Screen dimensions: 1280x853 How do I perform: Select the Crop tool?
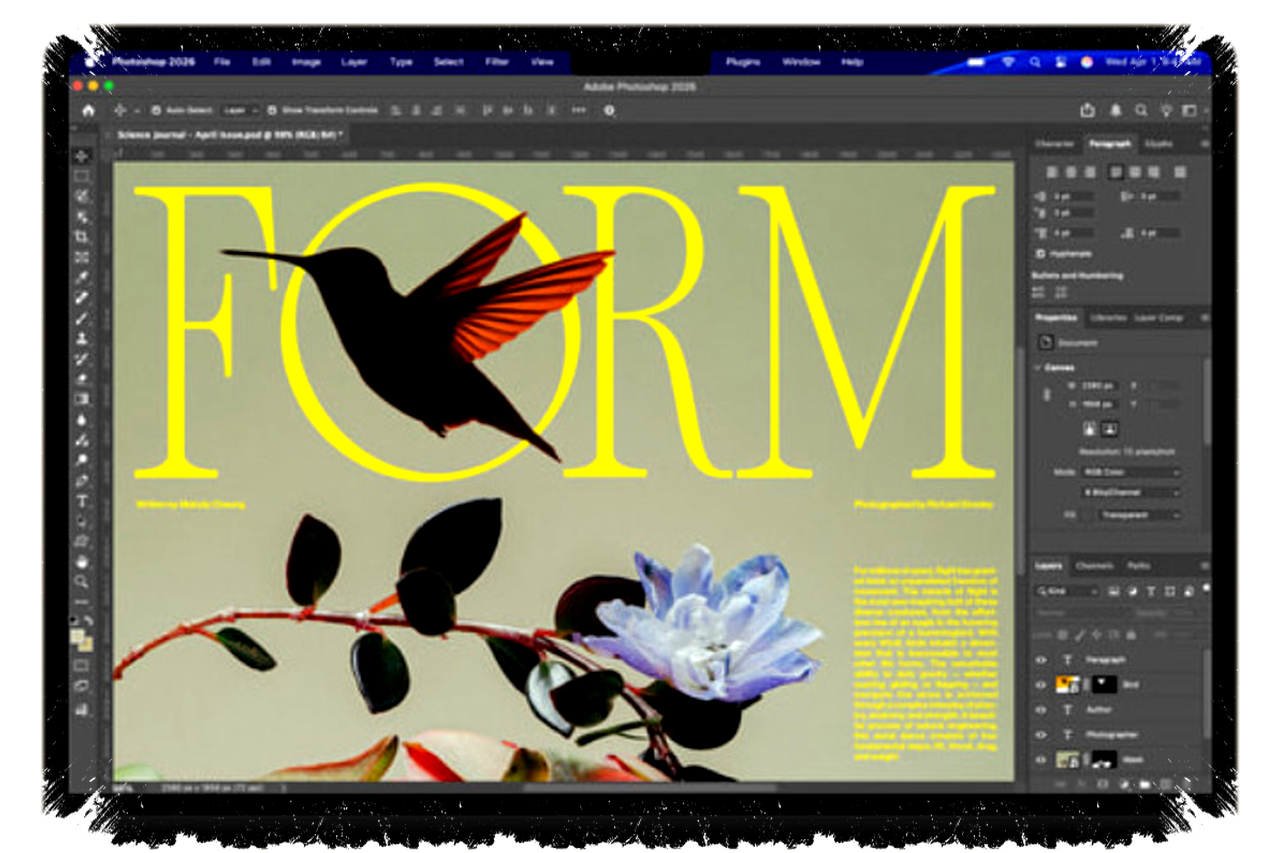(82, 237)
